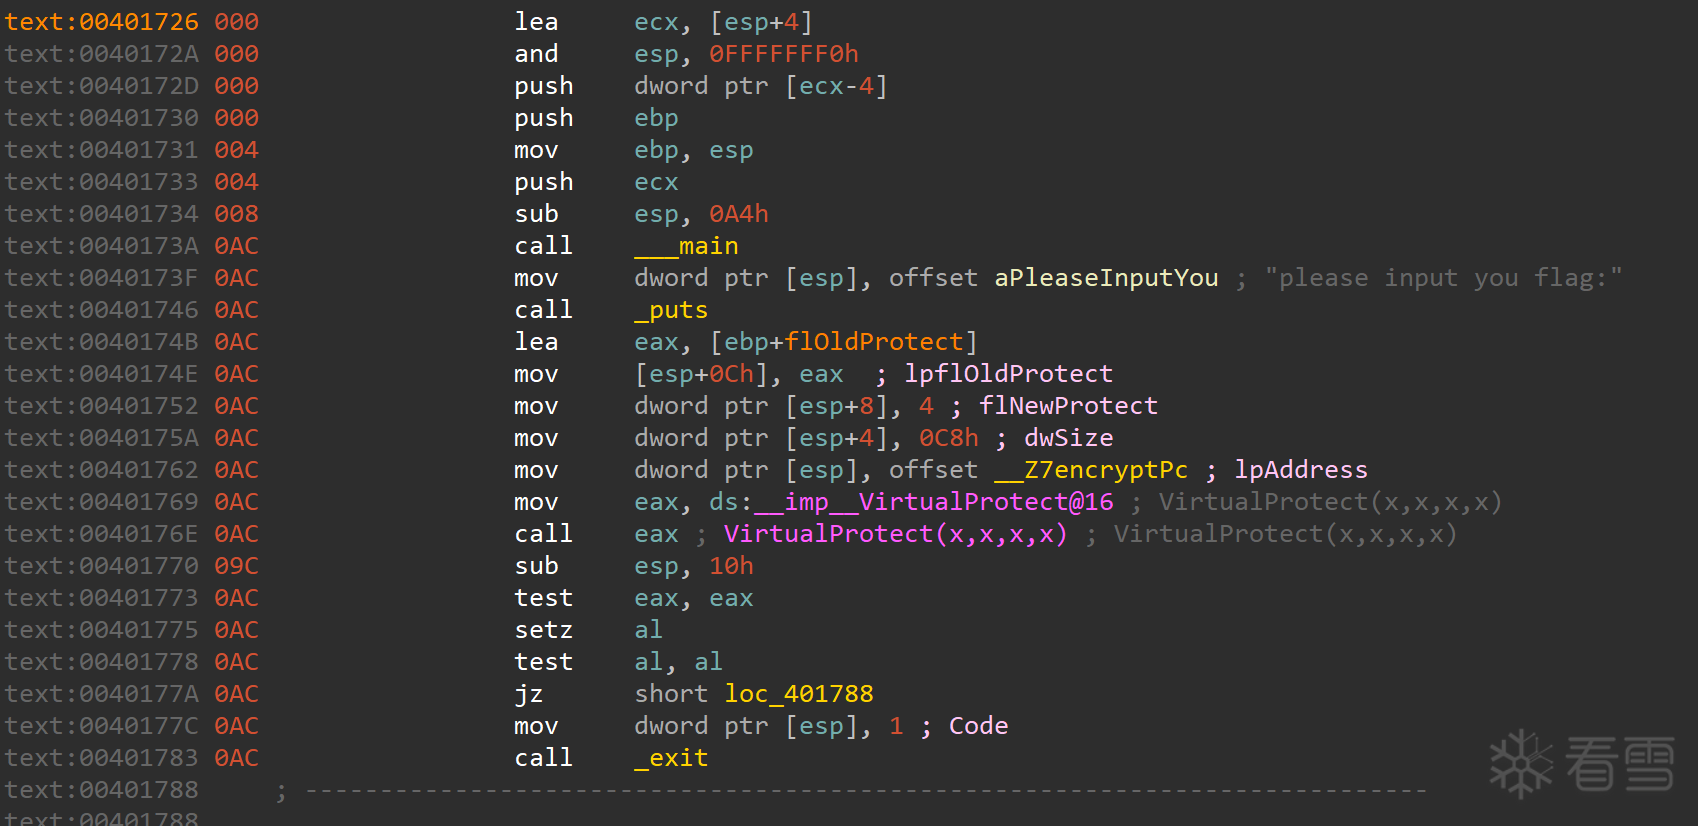Viewport: 1698px width, 826px height.
Task: Click the setz mnemonic
Action: [x=544, y=630]
